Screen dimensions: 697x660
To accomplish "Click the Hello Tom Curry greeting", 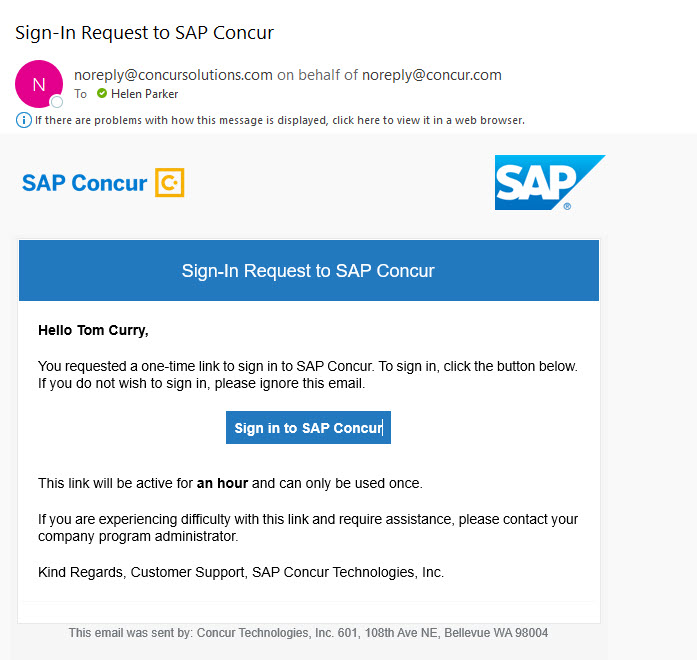I will 93,330.
